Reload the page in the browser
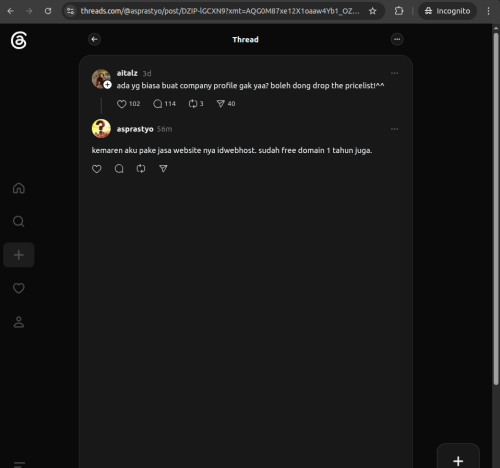The image size is (500, 468). pos(48,11)
